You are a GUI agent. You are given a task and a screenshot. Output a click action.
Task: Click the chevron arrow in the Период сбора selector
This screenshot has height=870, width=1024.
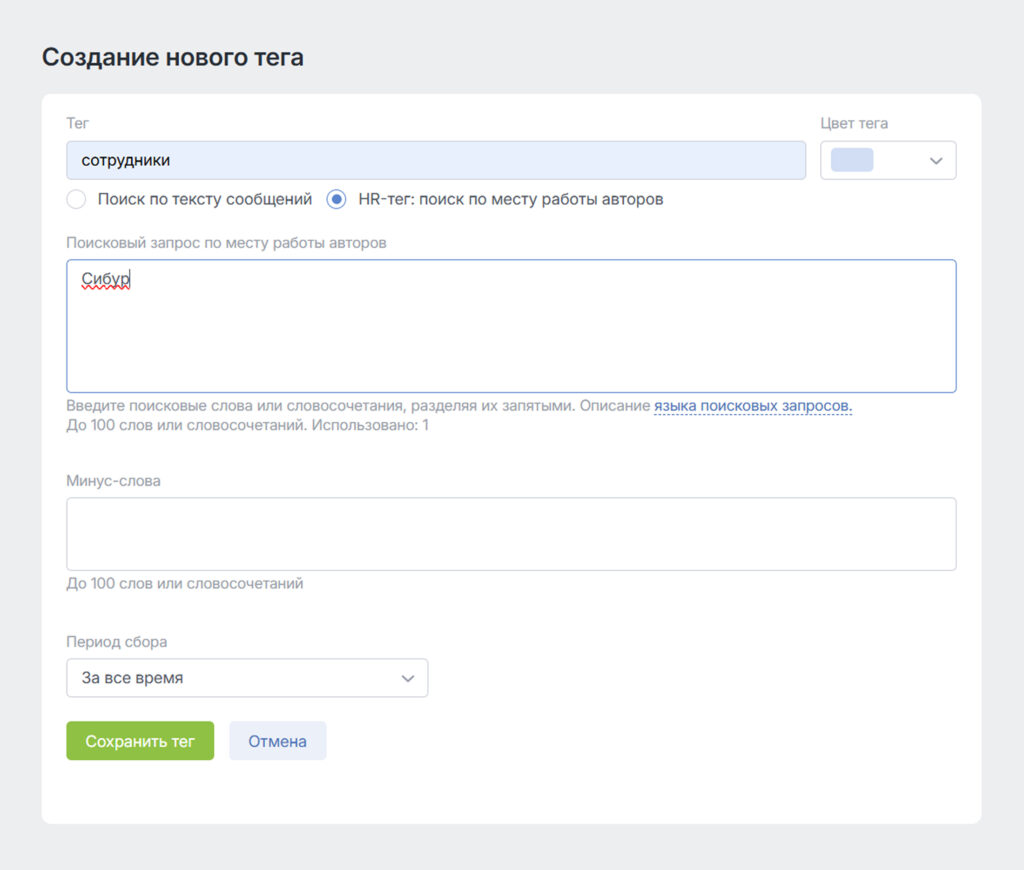pos(408,678)
